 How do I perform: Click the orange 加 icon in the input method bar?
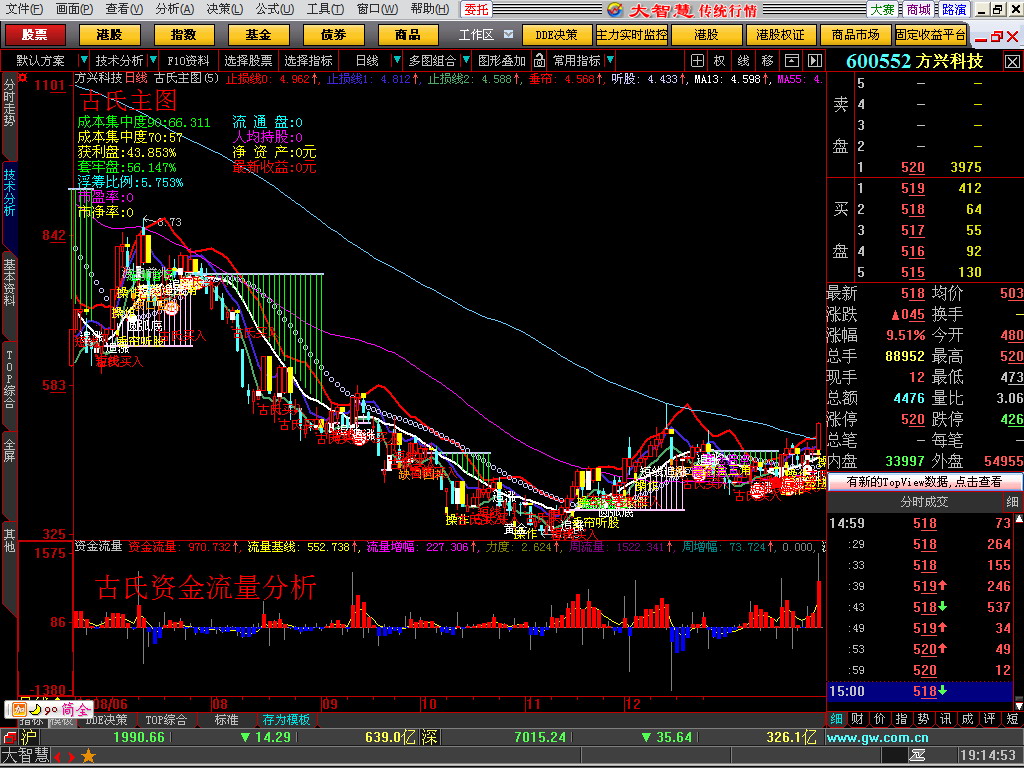(x=19, y=709)
